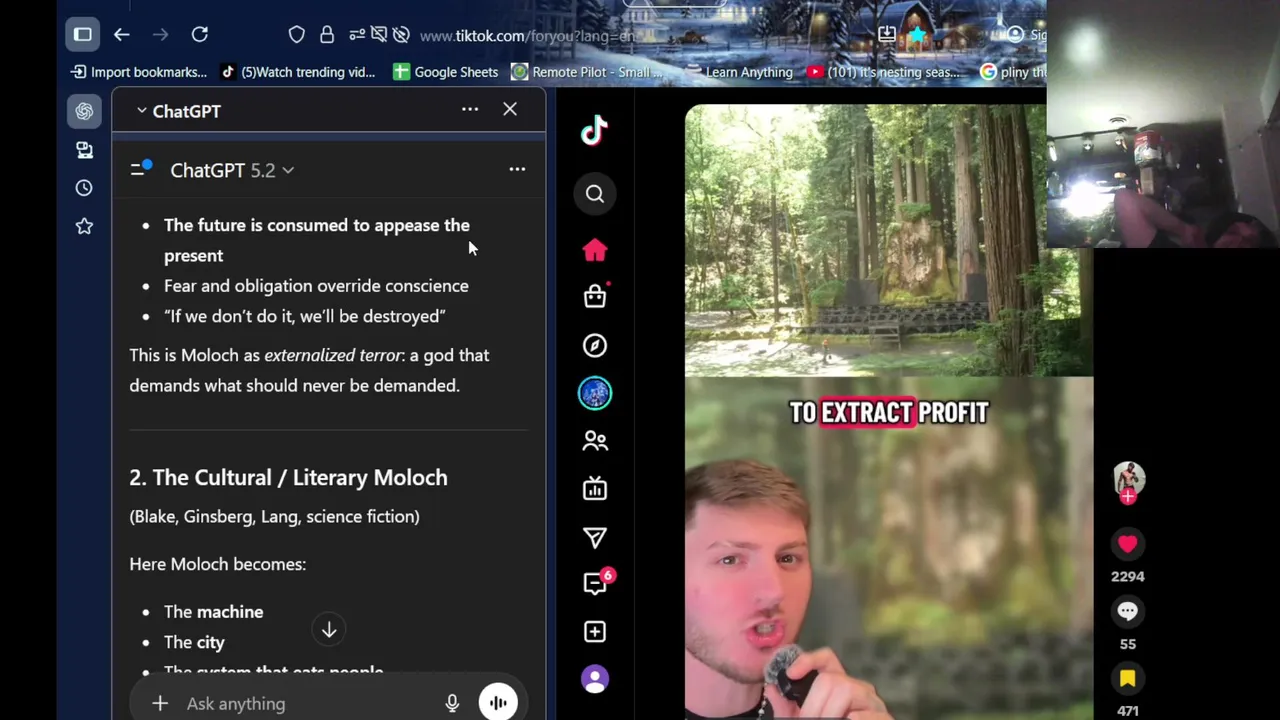The width and height of the screenshot is (1280, 720).
Task: Open history clock icon in sidebar
Action: pos(84,188)
